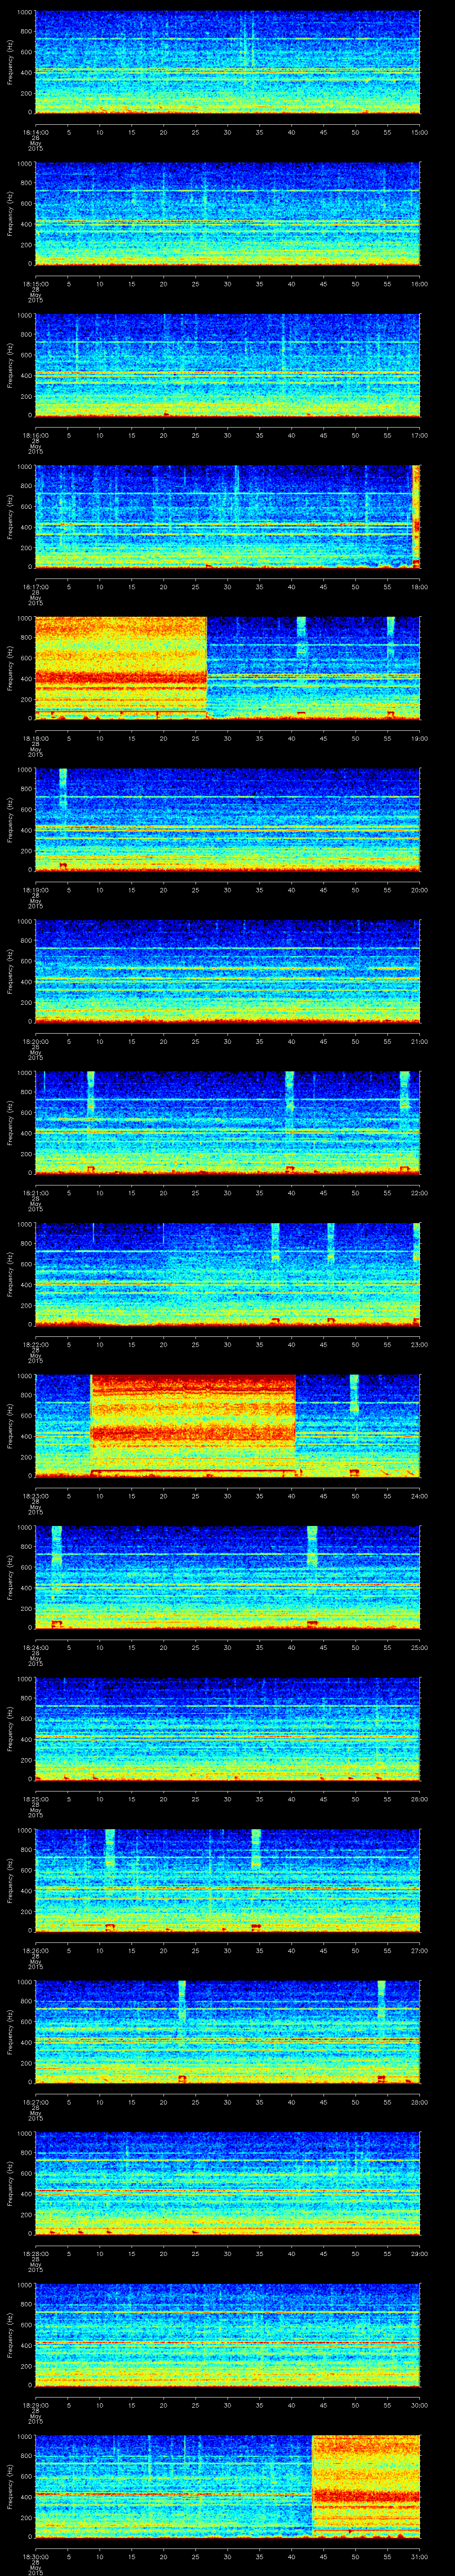Click the 18:26:00 start time label
Image resolution: width=455 pixels, height=2576 pixels.
coord(35,1950)
